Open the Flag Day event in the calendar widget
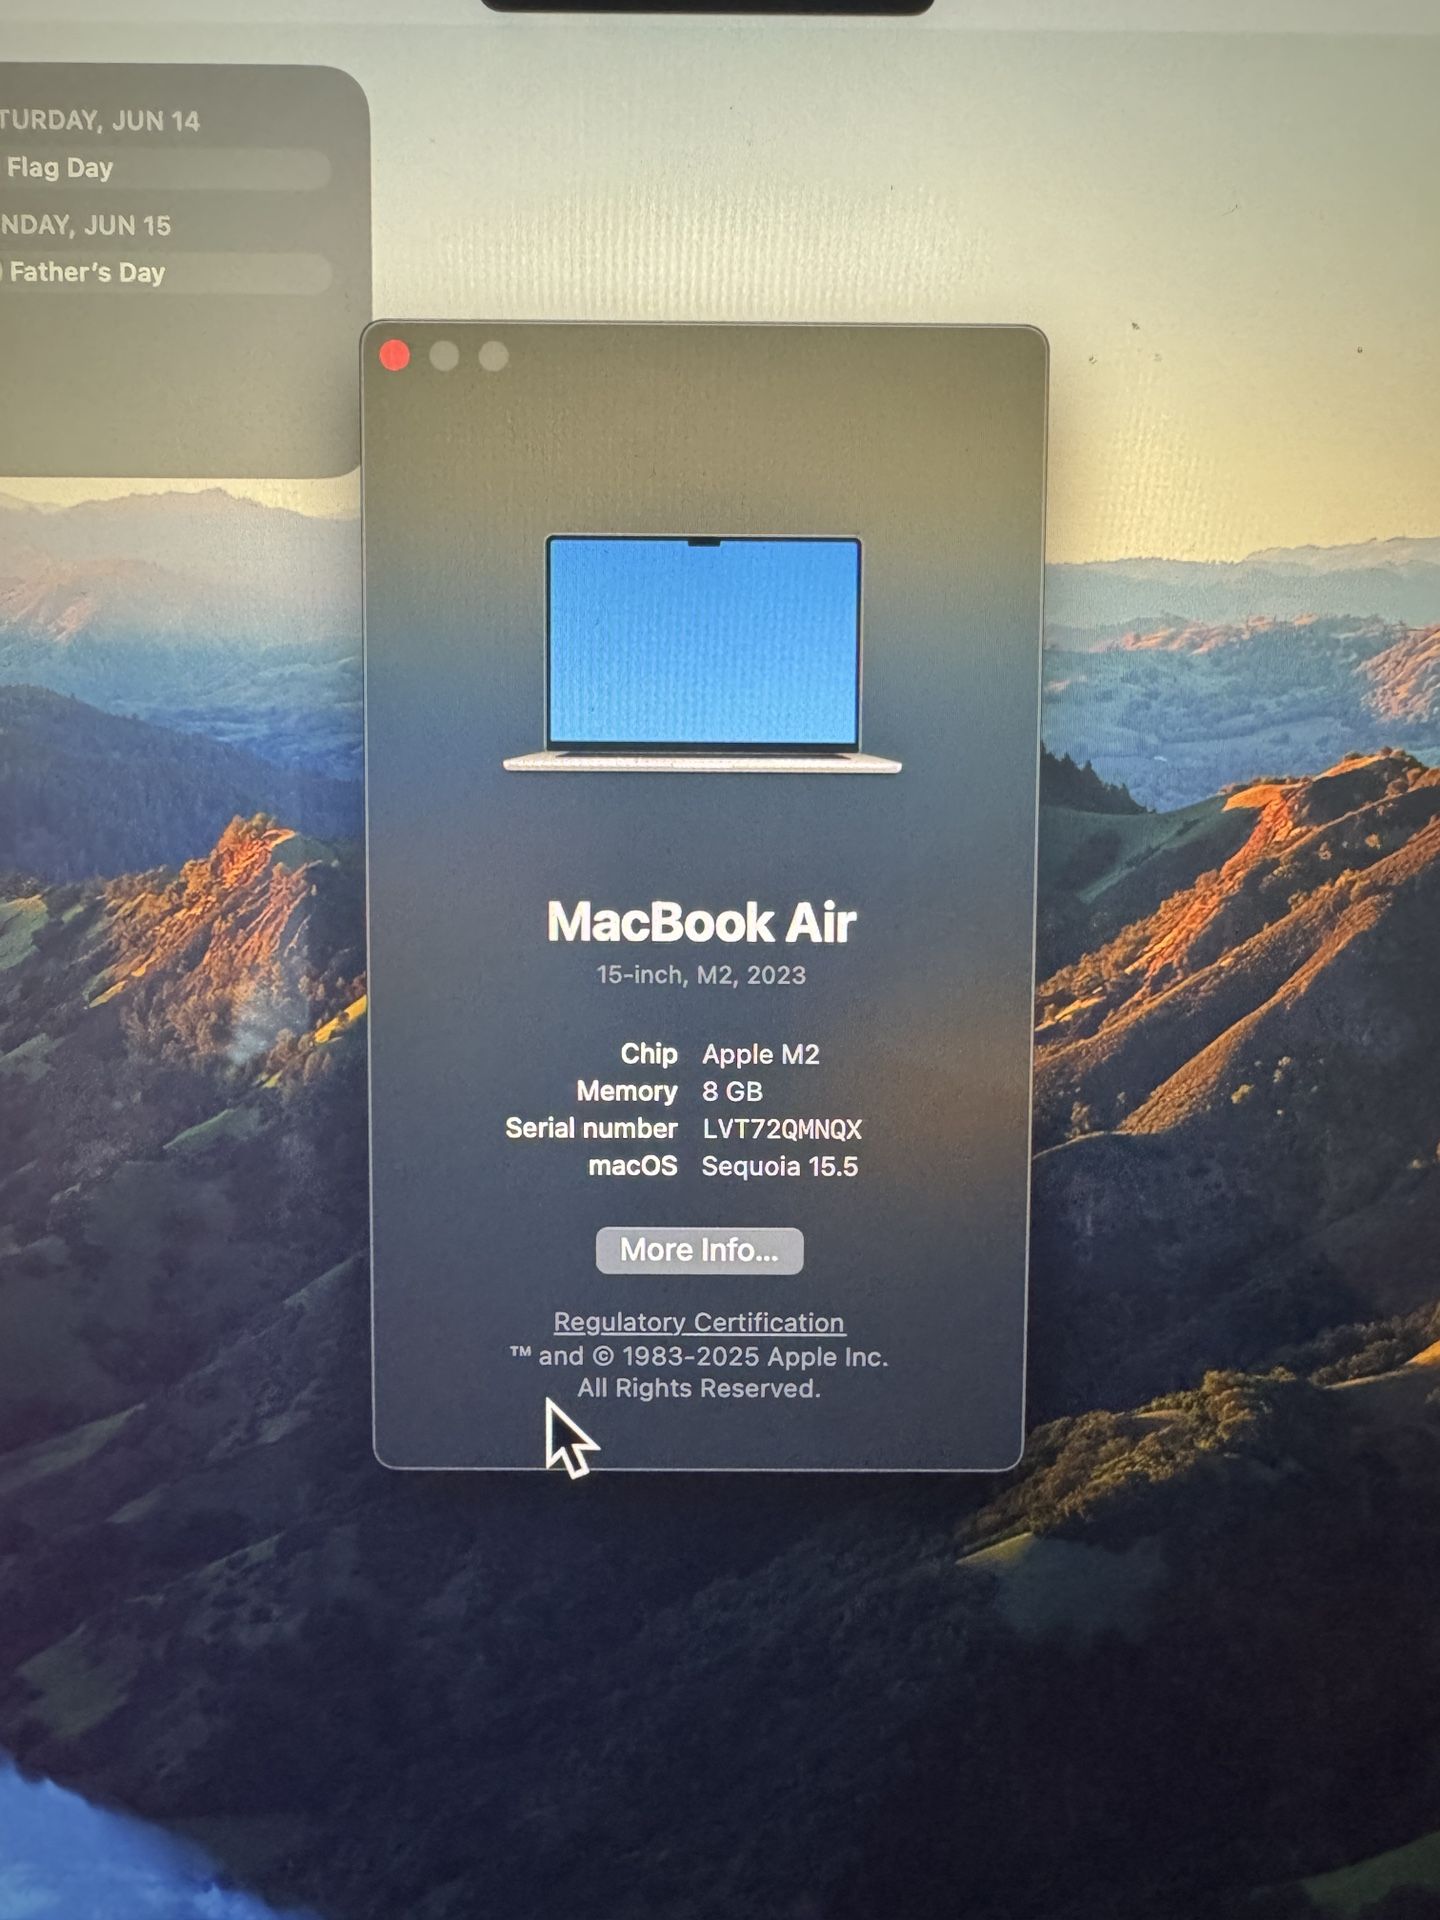The width and height of the screenshot is (1440, 1920). point(165,168)
